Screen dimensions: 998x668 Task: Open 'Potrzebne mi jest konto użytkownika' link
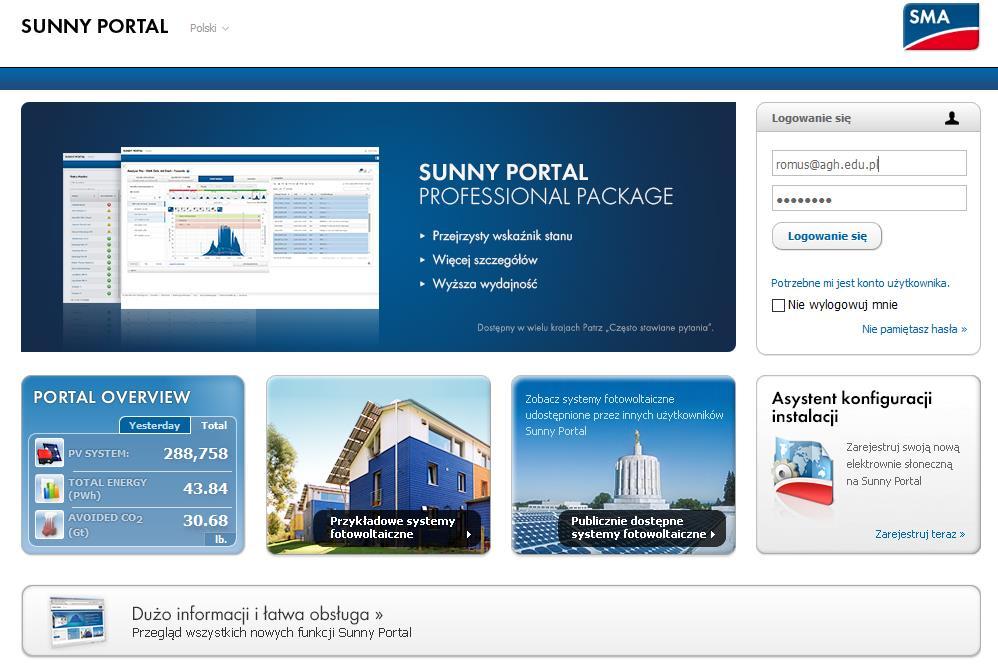[x=860, y=283]
